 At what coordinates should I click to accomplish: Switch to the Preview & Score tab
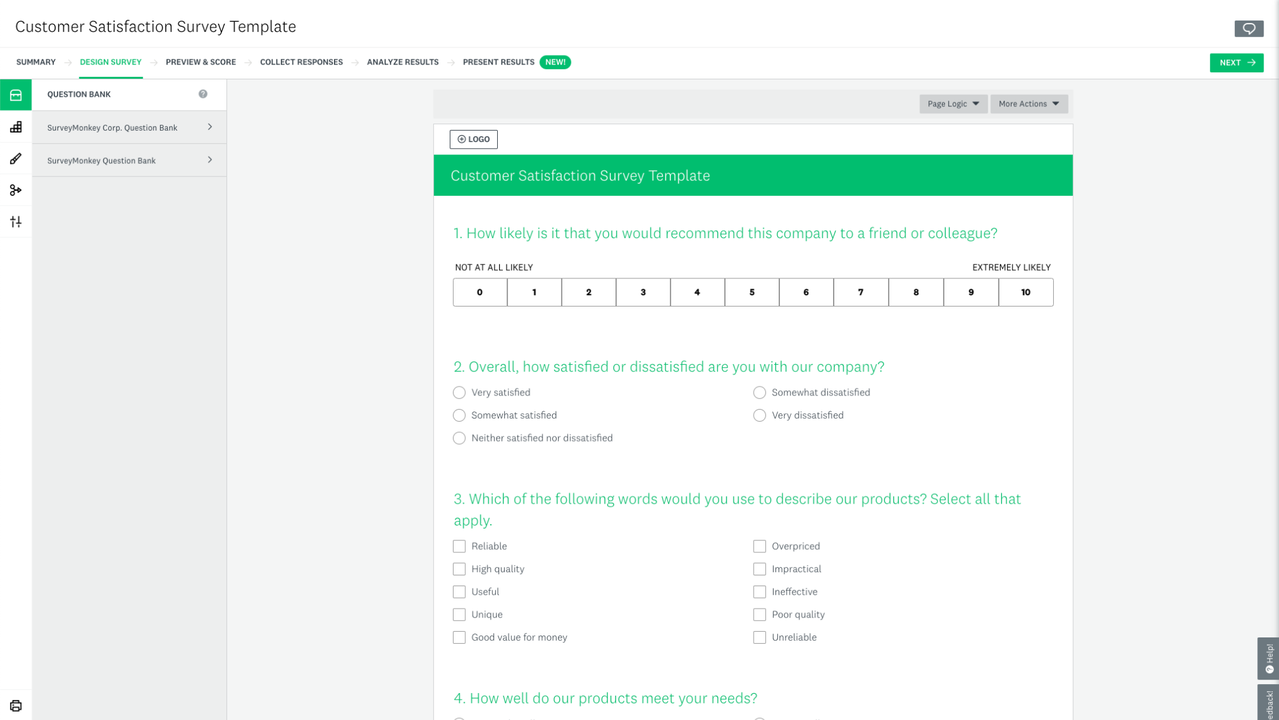[x=201, y=62]
